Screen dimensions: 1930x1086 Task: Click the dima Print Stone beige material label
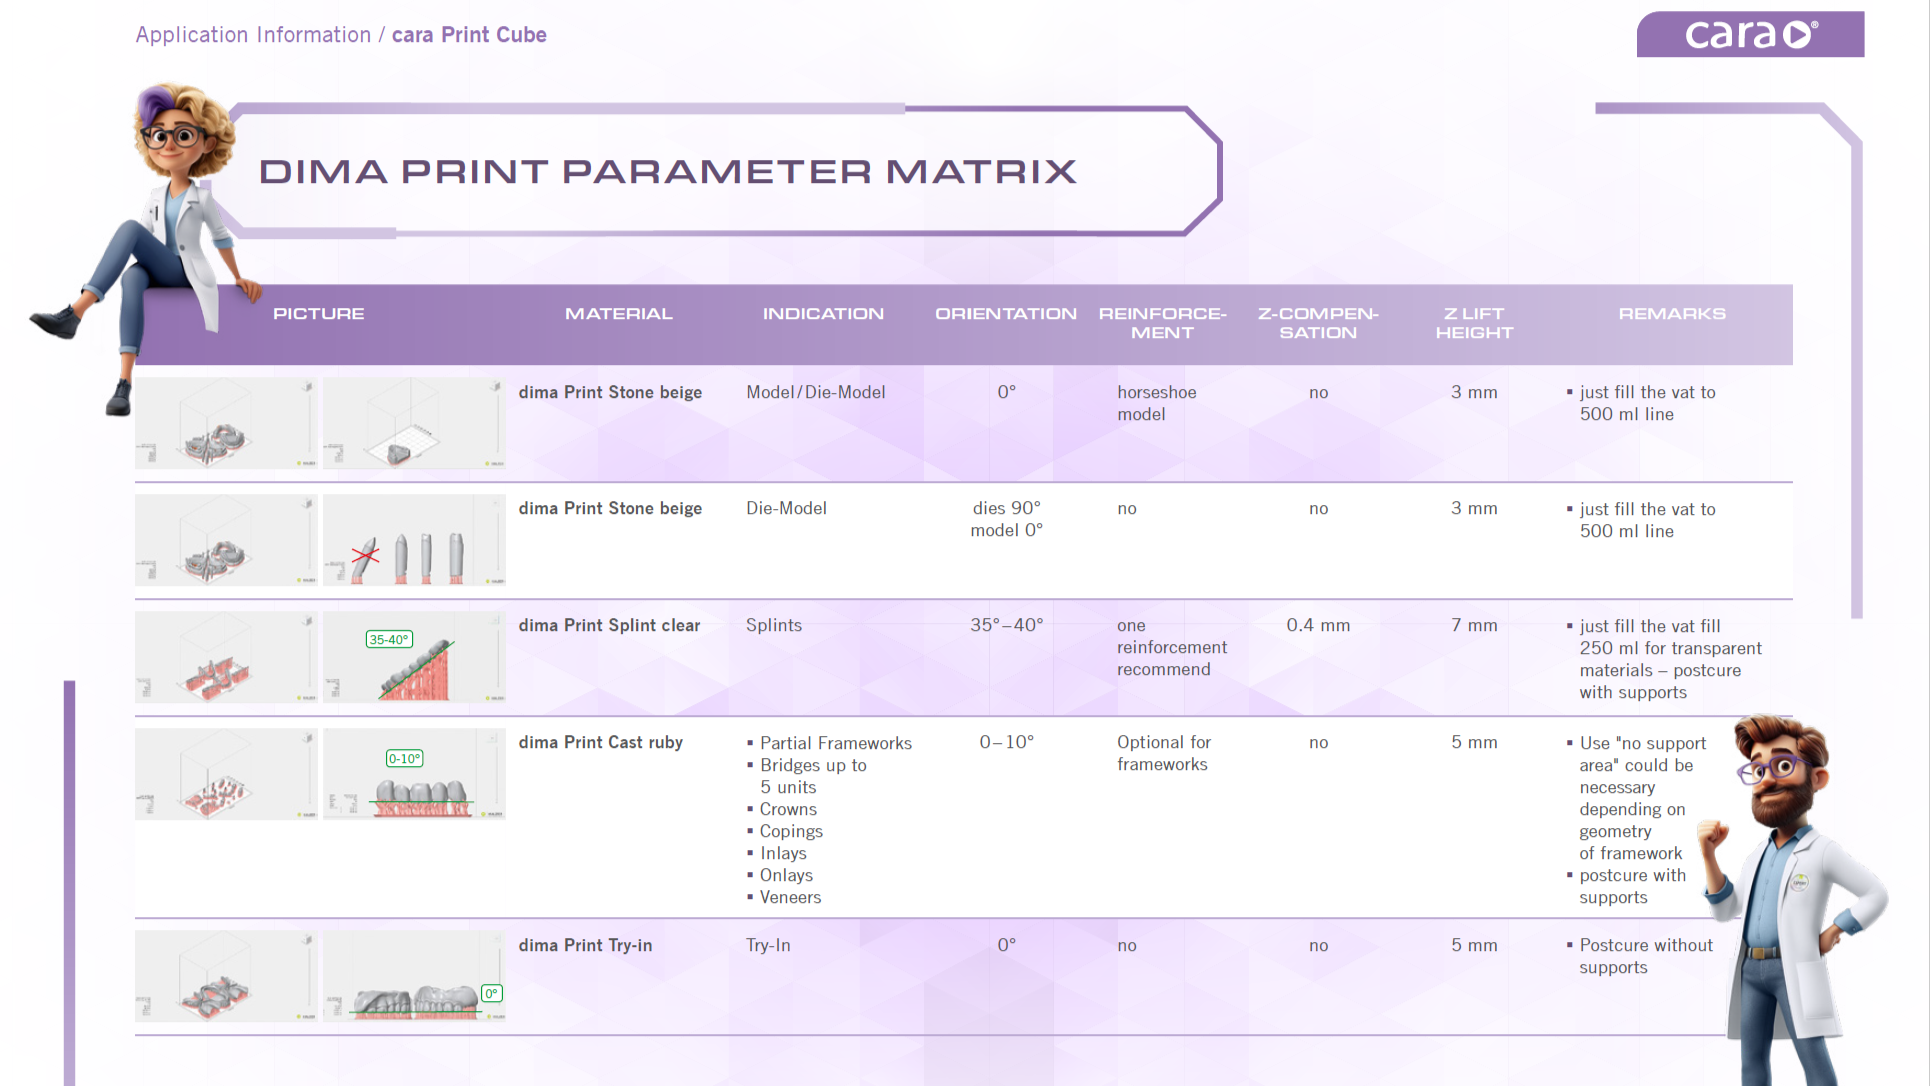click(610, 392)
